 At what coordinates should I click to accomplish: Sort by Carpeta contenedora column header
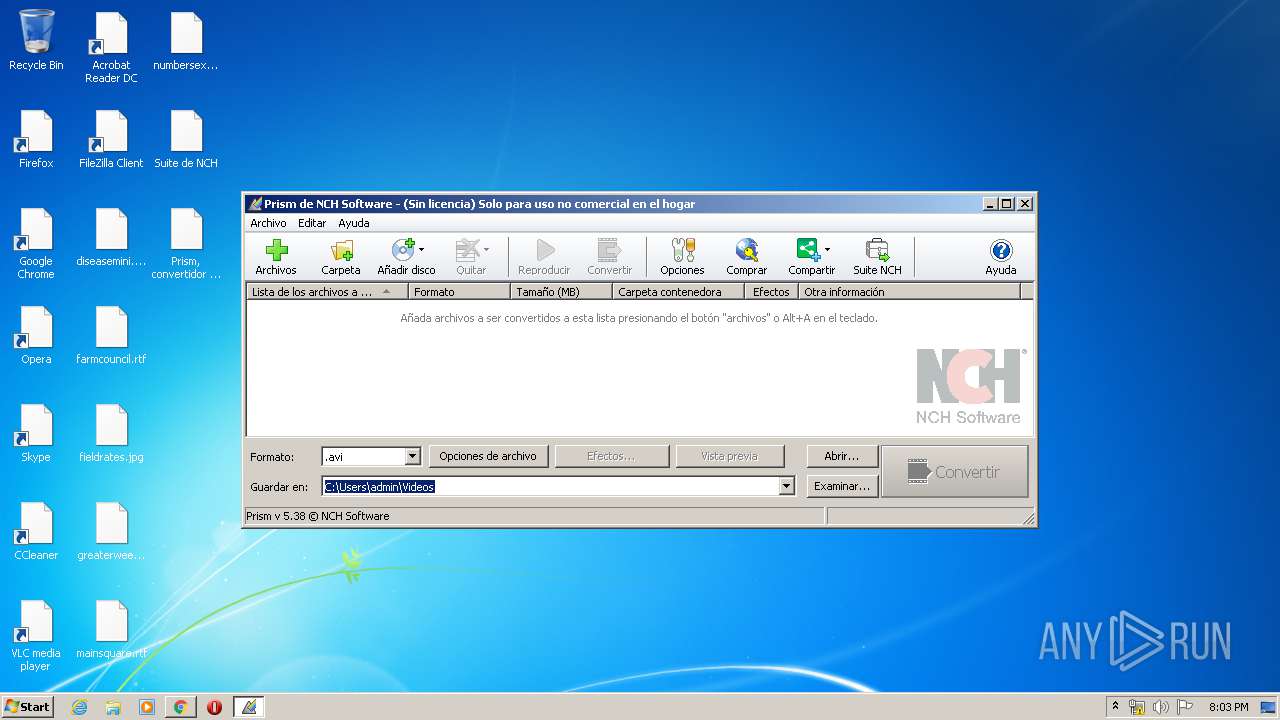tap(678, 292)
